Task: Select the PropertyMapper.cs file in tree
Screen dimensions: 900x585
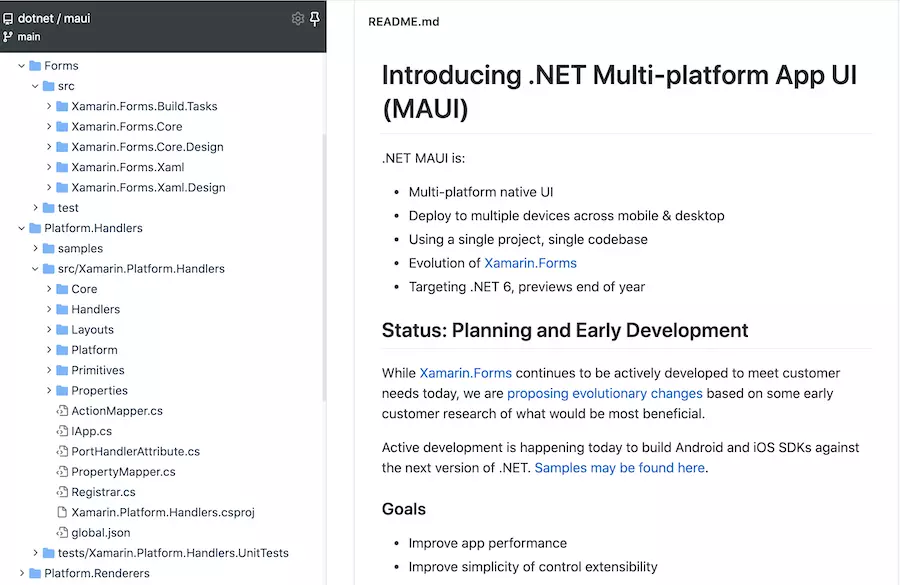Action: [x=123, y=472]
